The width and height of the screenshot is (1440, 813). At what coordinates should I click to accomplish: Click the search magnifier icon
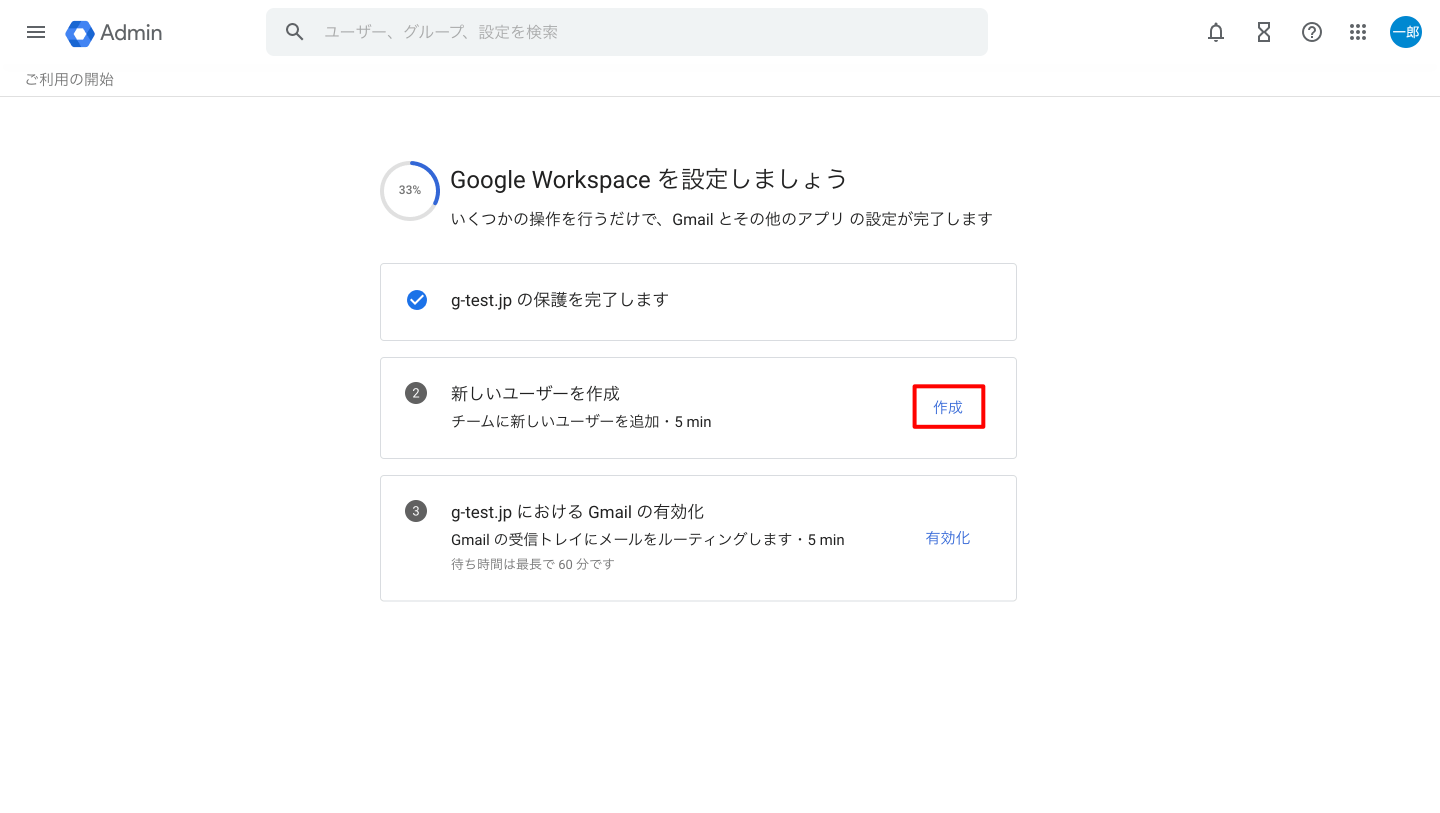tap(294, 32)
